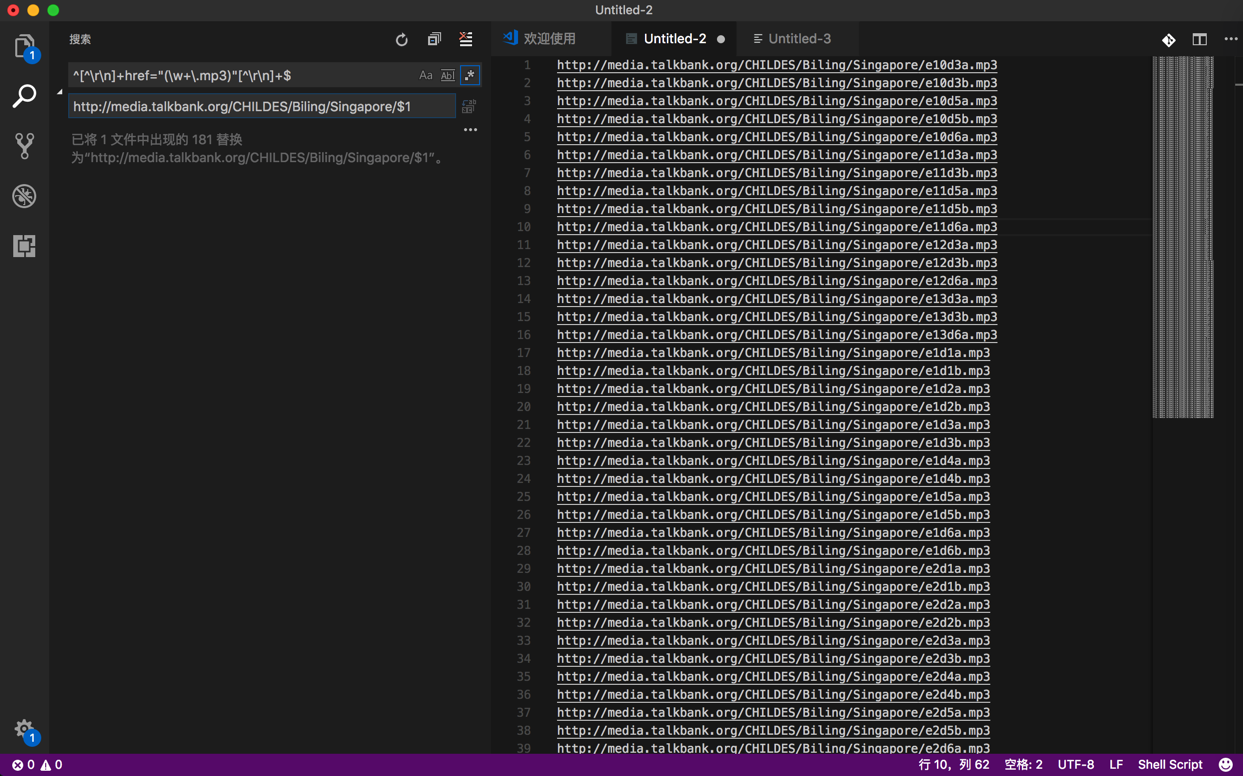Toggle search details ellipsis
The image size is (1243, 776).
click(470, 130)
